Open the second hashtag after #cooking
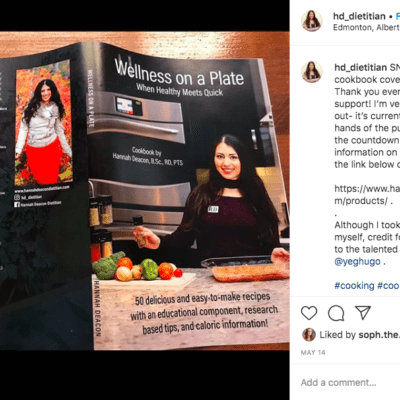Image resolution: width=400 pixels, height=400 pixels. point(388,286)
